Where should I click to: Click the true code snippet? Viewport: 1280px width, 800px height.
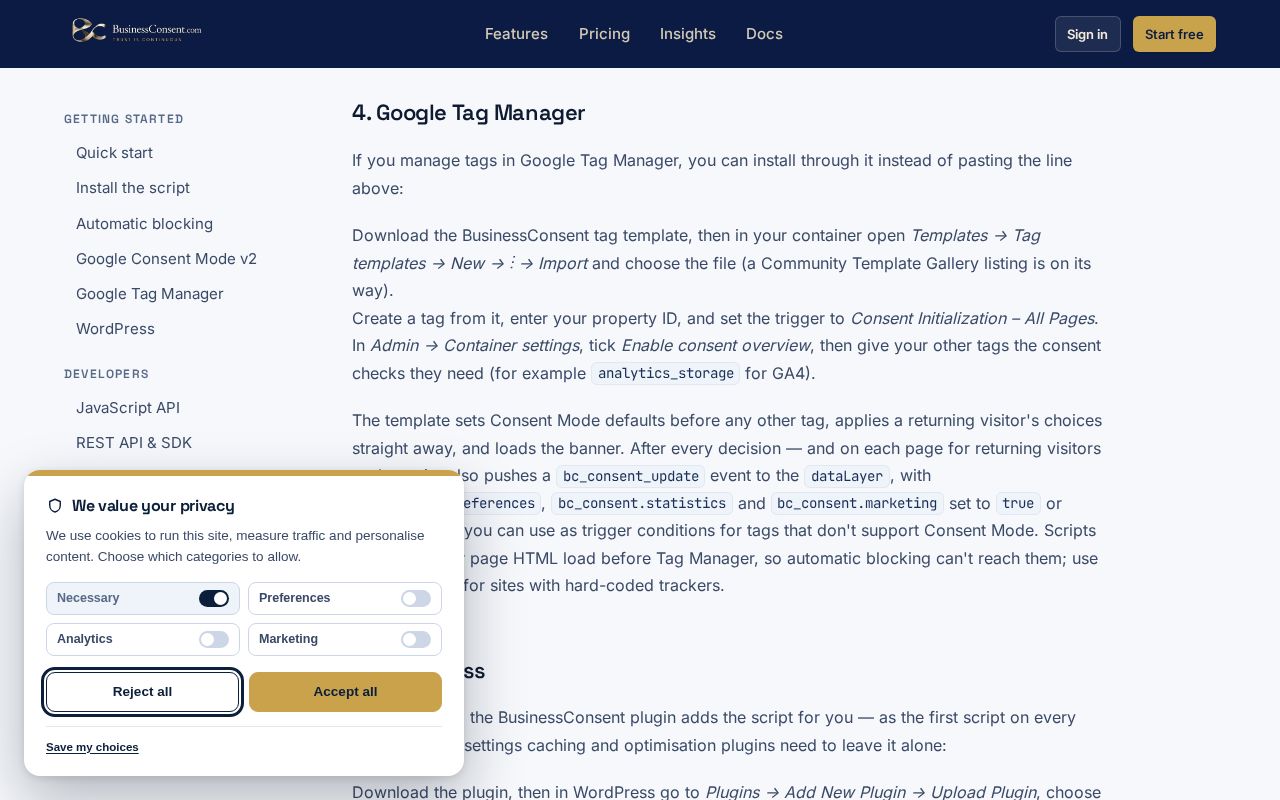[1018, 503]
